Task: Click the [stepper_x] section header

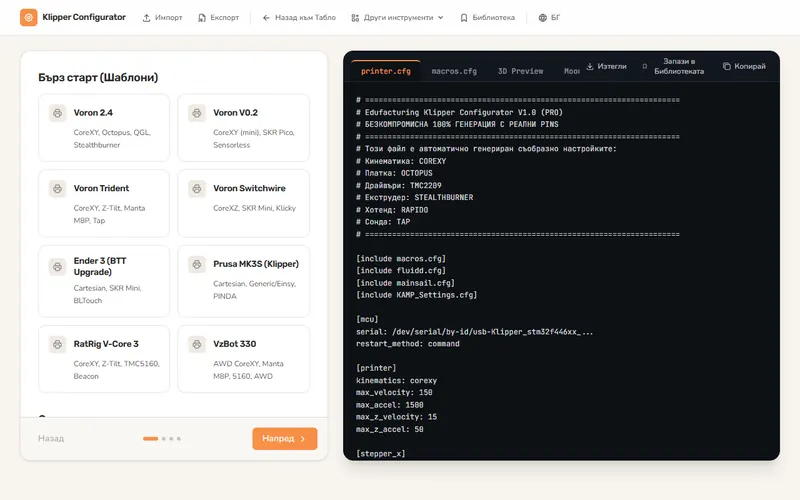Action: [x=381, y=454]
